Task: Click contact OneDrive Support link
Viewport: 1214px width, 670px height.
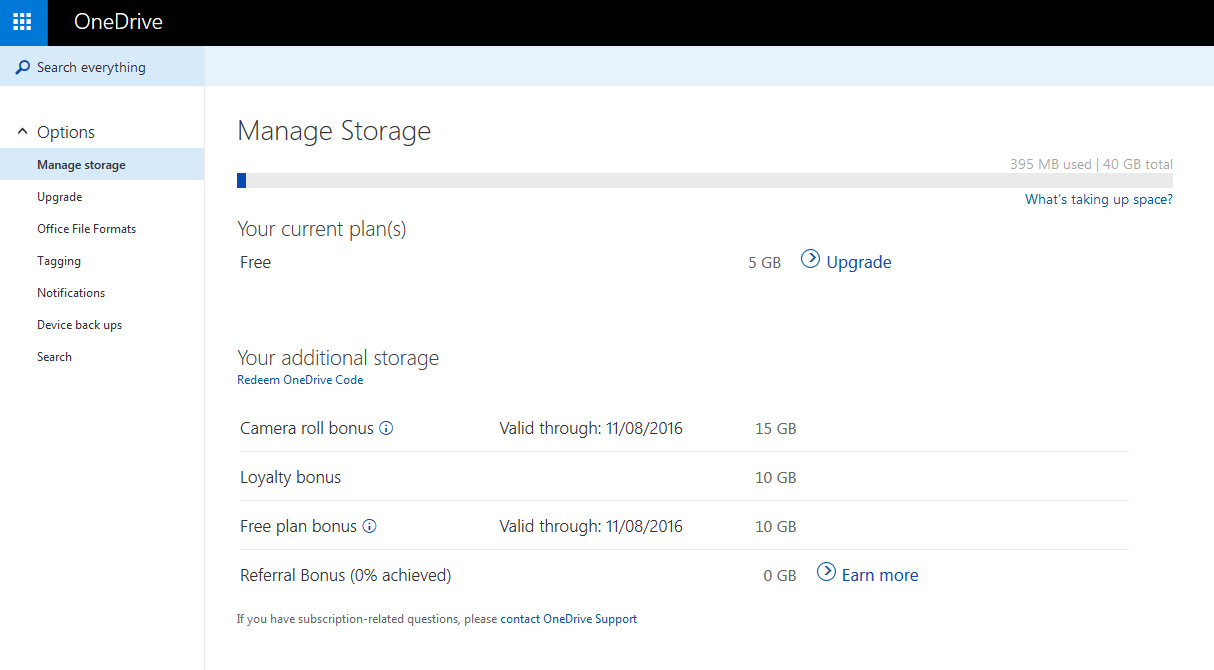Action: click(x=569, y=619)
